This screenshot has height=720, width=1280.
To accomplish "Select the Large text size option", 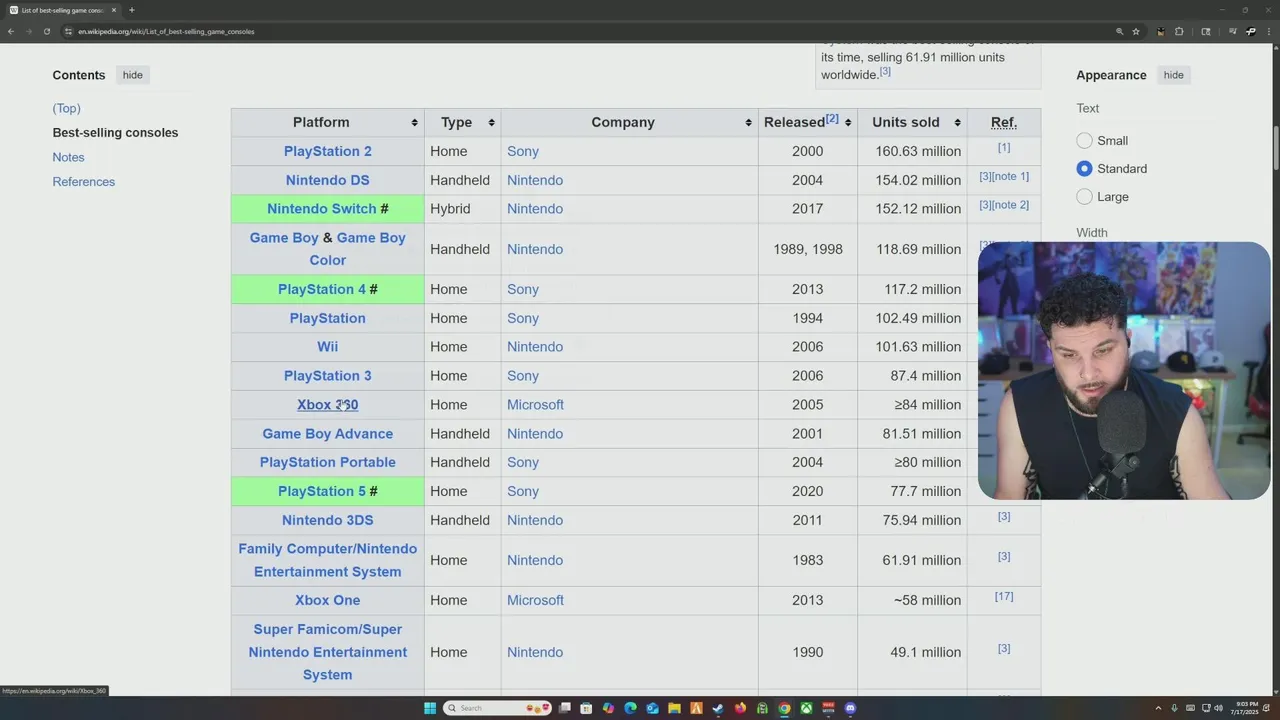I will pos(1084,197).
